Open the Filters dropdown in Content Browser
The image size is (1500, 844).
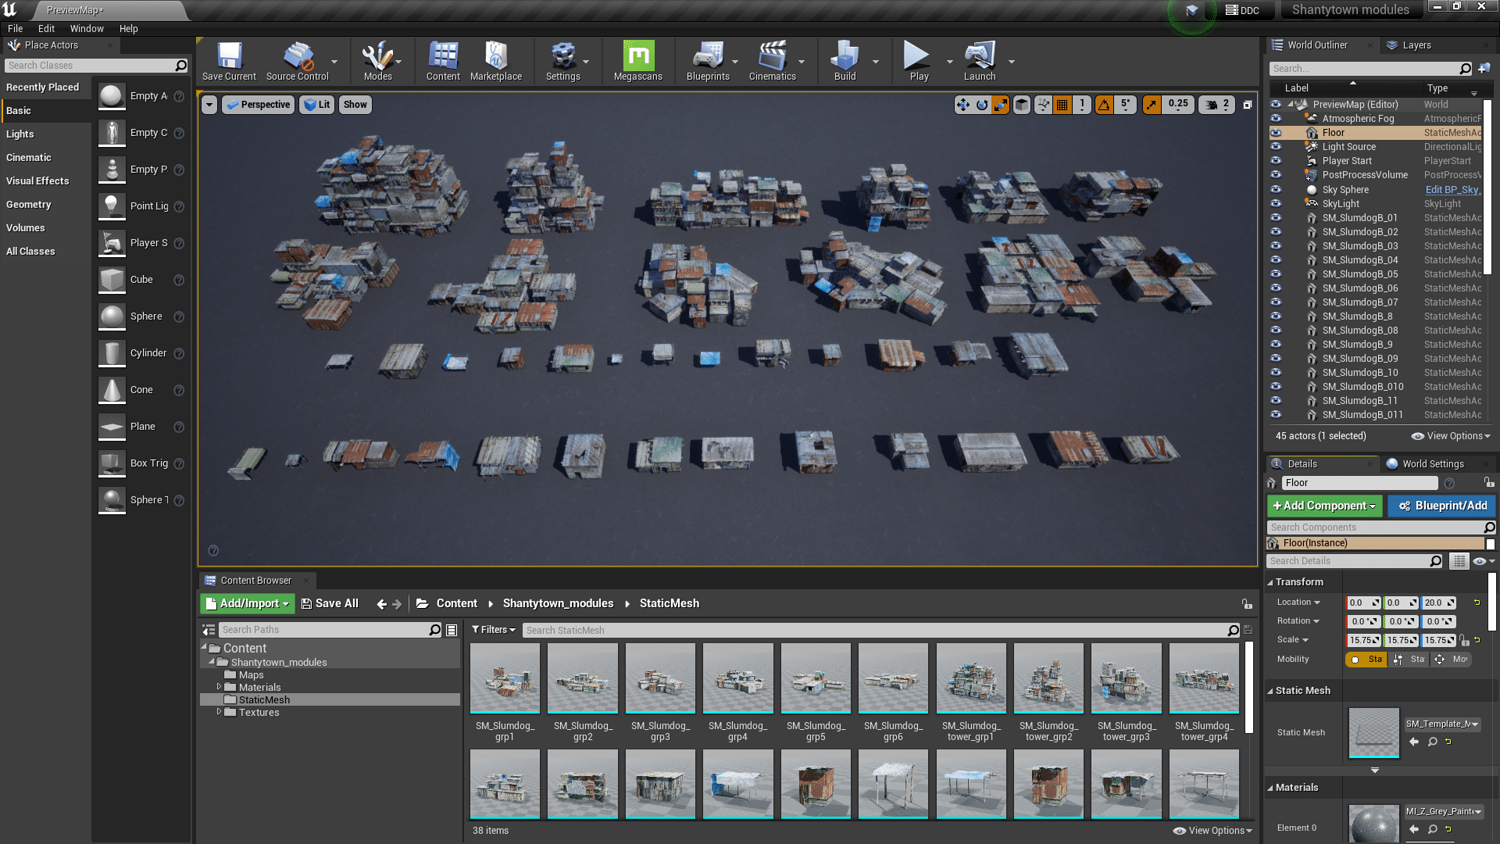pyautogui.click(x=493, y=630)
